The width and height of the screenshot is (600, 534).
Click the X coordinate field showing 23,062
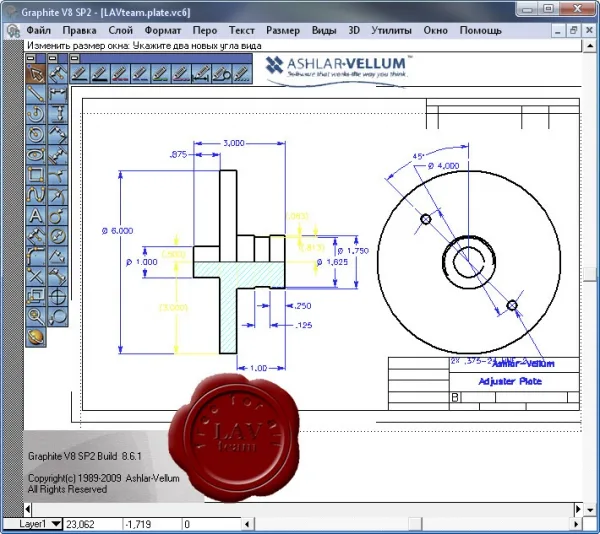pos(92,524)
